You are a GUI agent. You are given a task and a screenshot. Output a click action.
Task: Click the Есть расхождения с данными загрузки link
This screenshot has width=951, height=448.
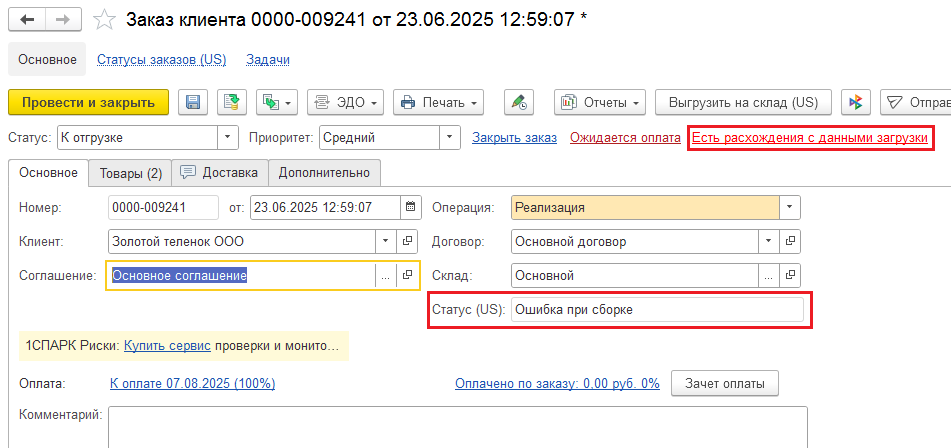click(x=810, y=137)
